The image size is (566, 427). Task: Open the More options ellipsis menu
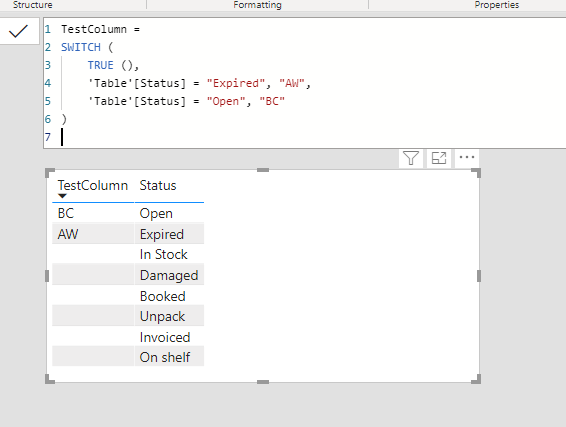coord(467,157)
